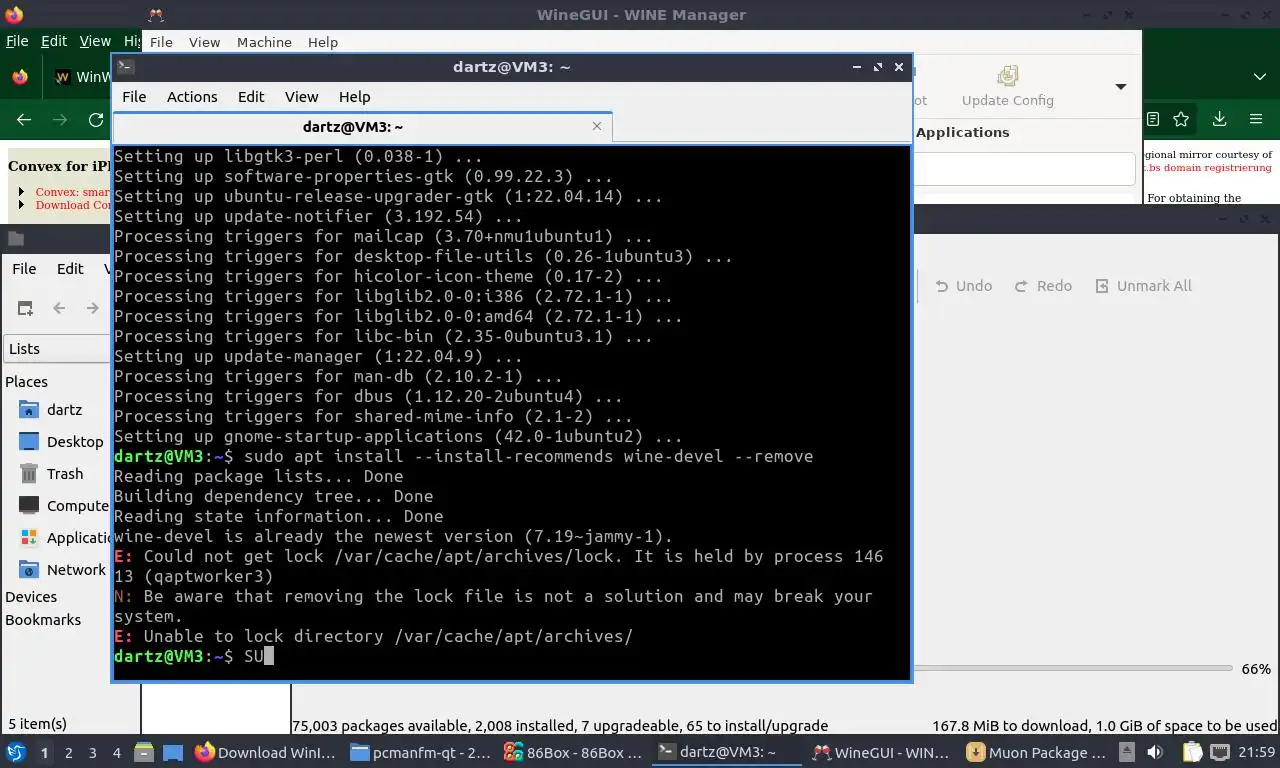Open the Lists side pane dropdown
This screenshot has height=768, width=1280.
pos(57,348)
